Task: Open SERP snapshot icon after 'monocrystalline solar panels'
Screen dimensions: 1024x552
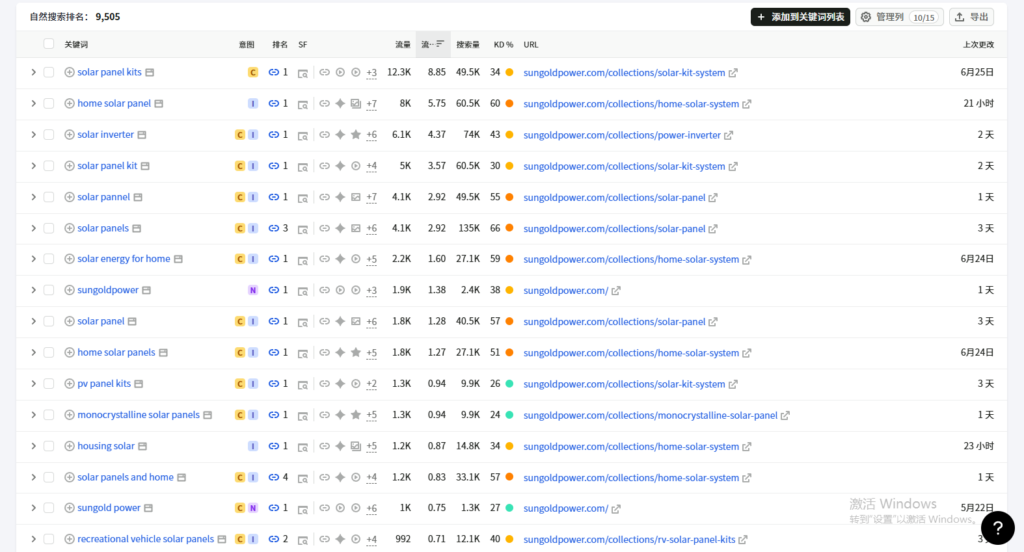Action: point(208,415)
